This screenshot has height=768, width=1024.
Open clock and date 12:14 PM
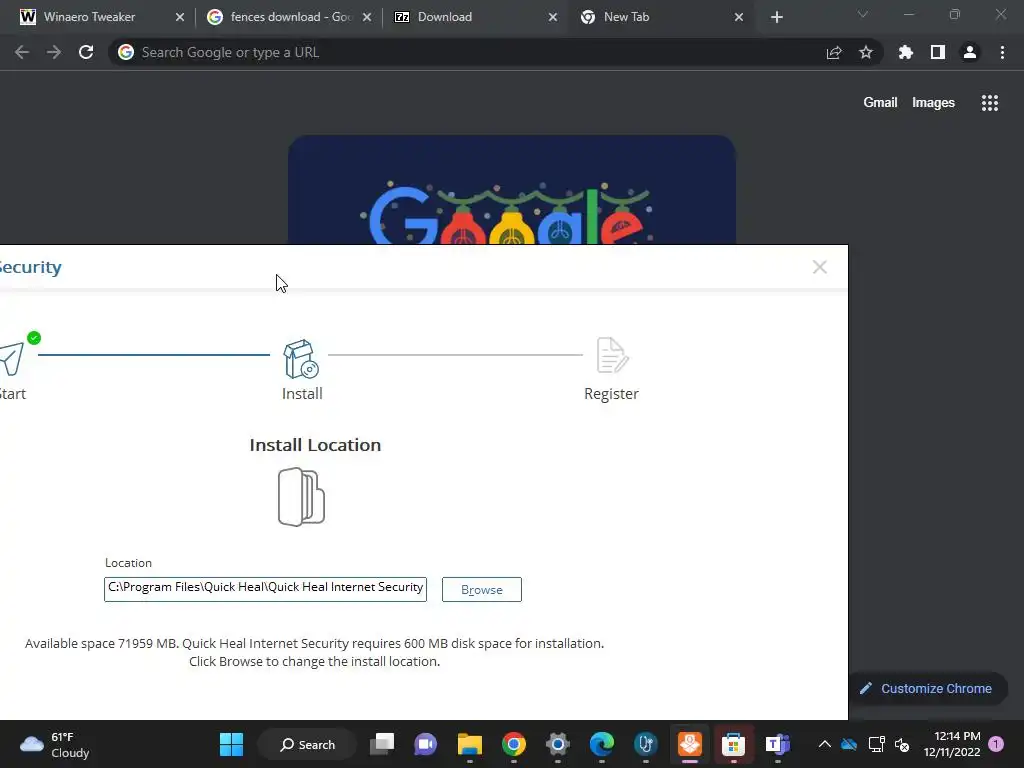(952, 744)
